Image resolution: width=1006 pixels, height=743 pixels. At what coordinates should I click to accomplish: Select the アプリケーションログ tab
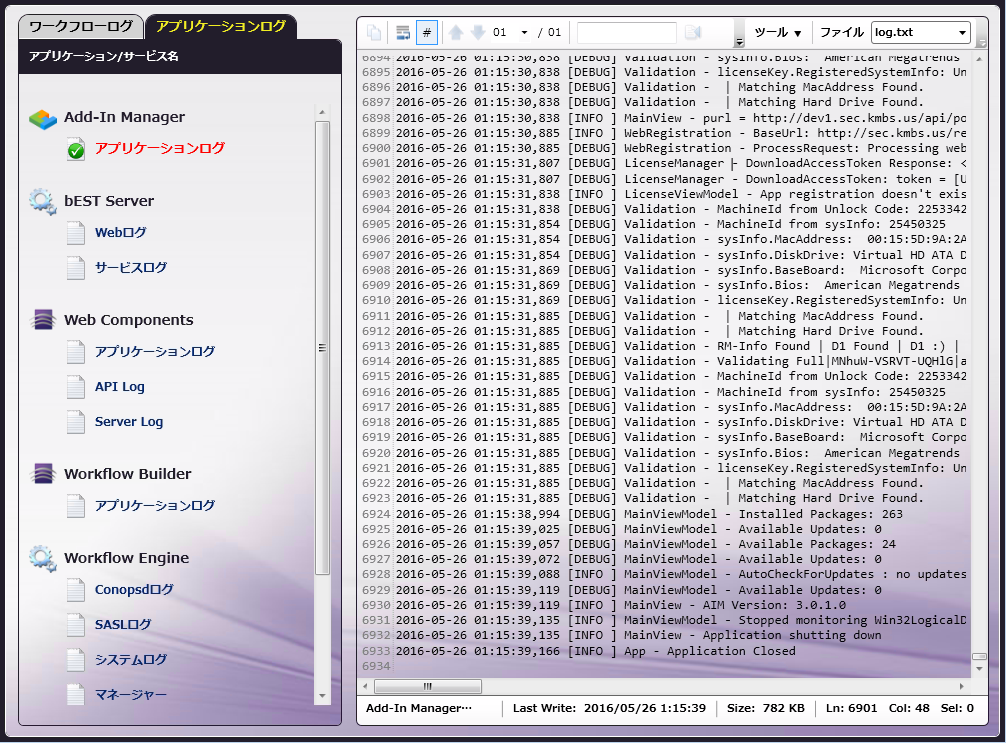[x=221, y=26]
